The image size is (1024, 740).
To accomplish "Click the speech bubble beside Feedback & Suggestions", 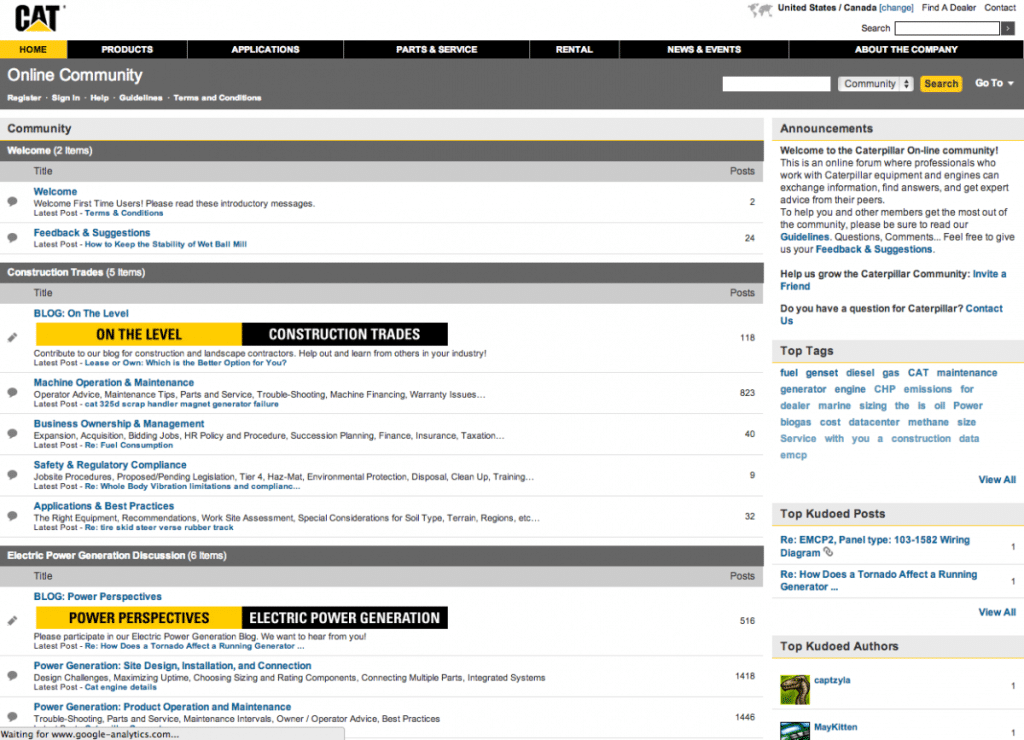I will click(12, 238).
